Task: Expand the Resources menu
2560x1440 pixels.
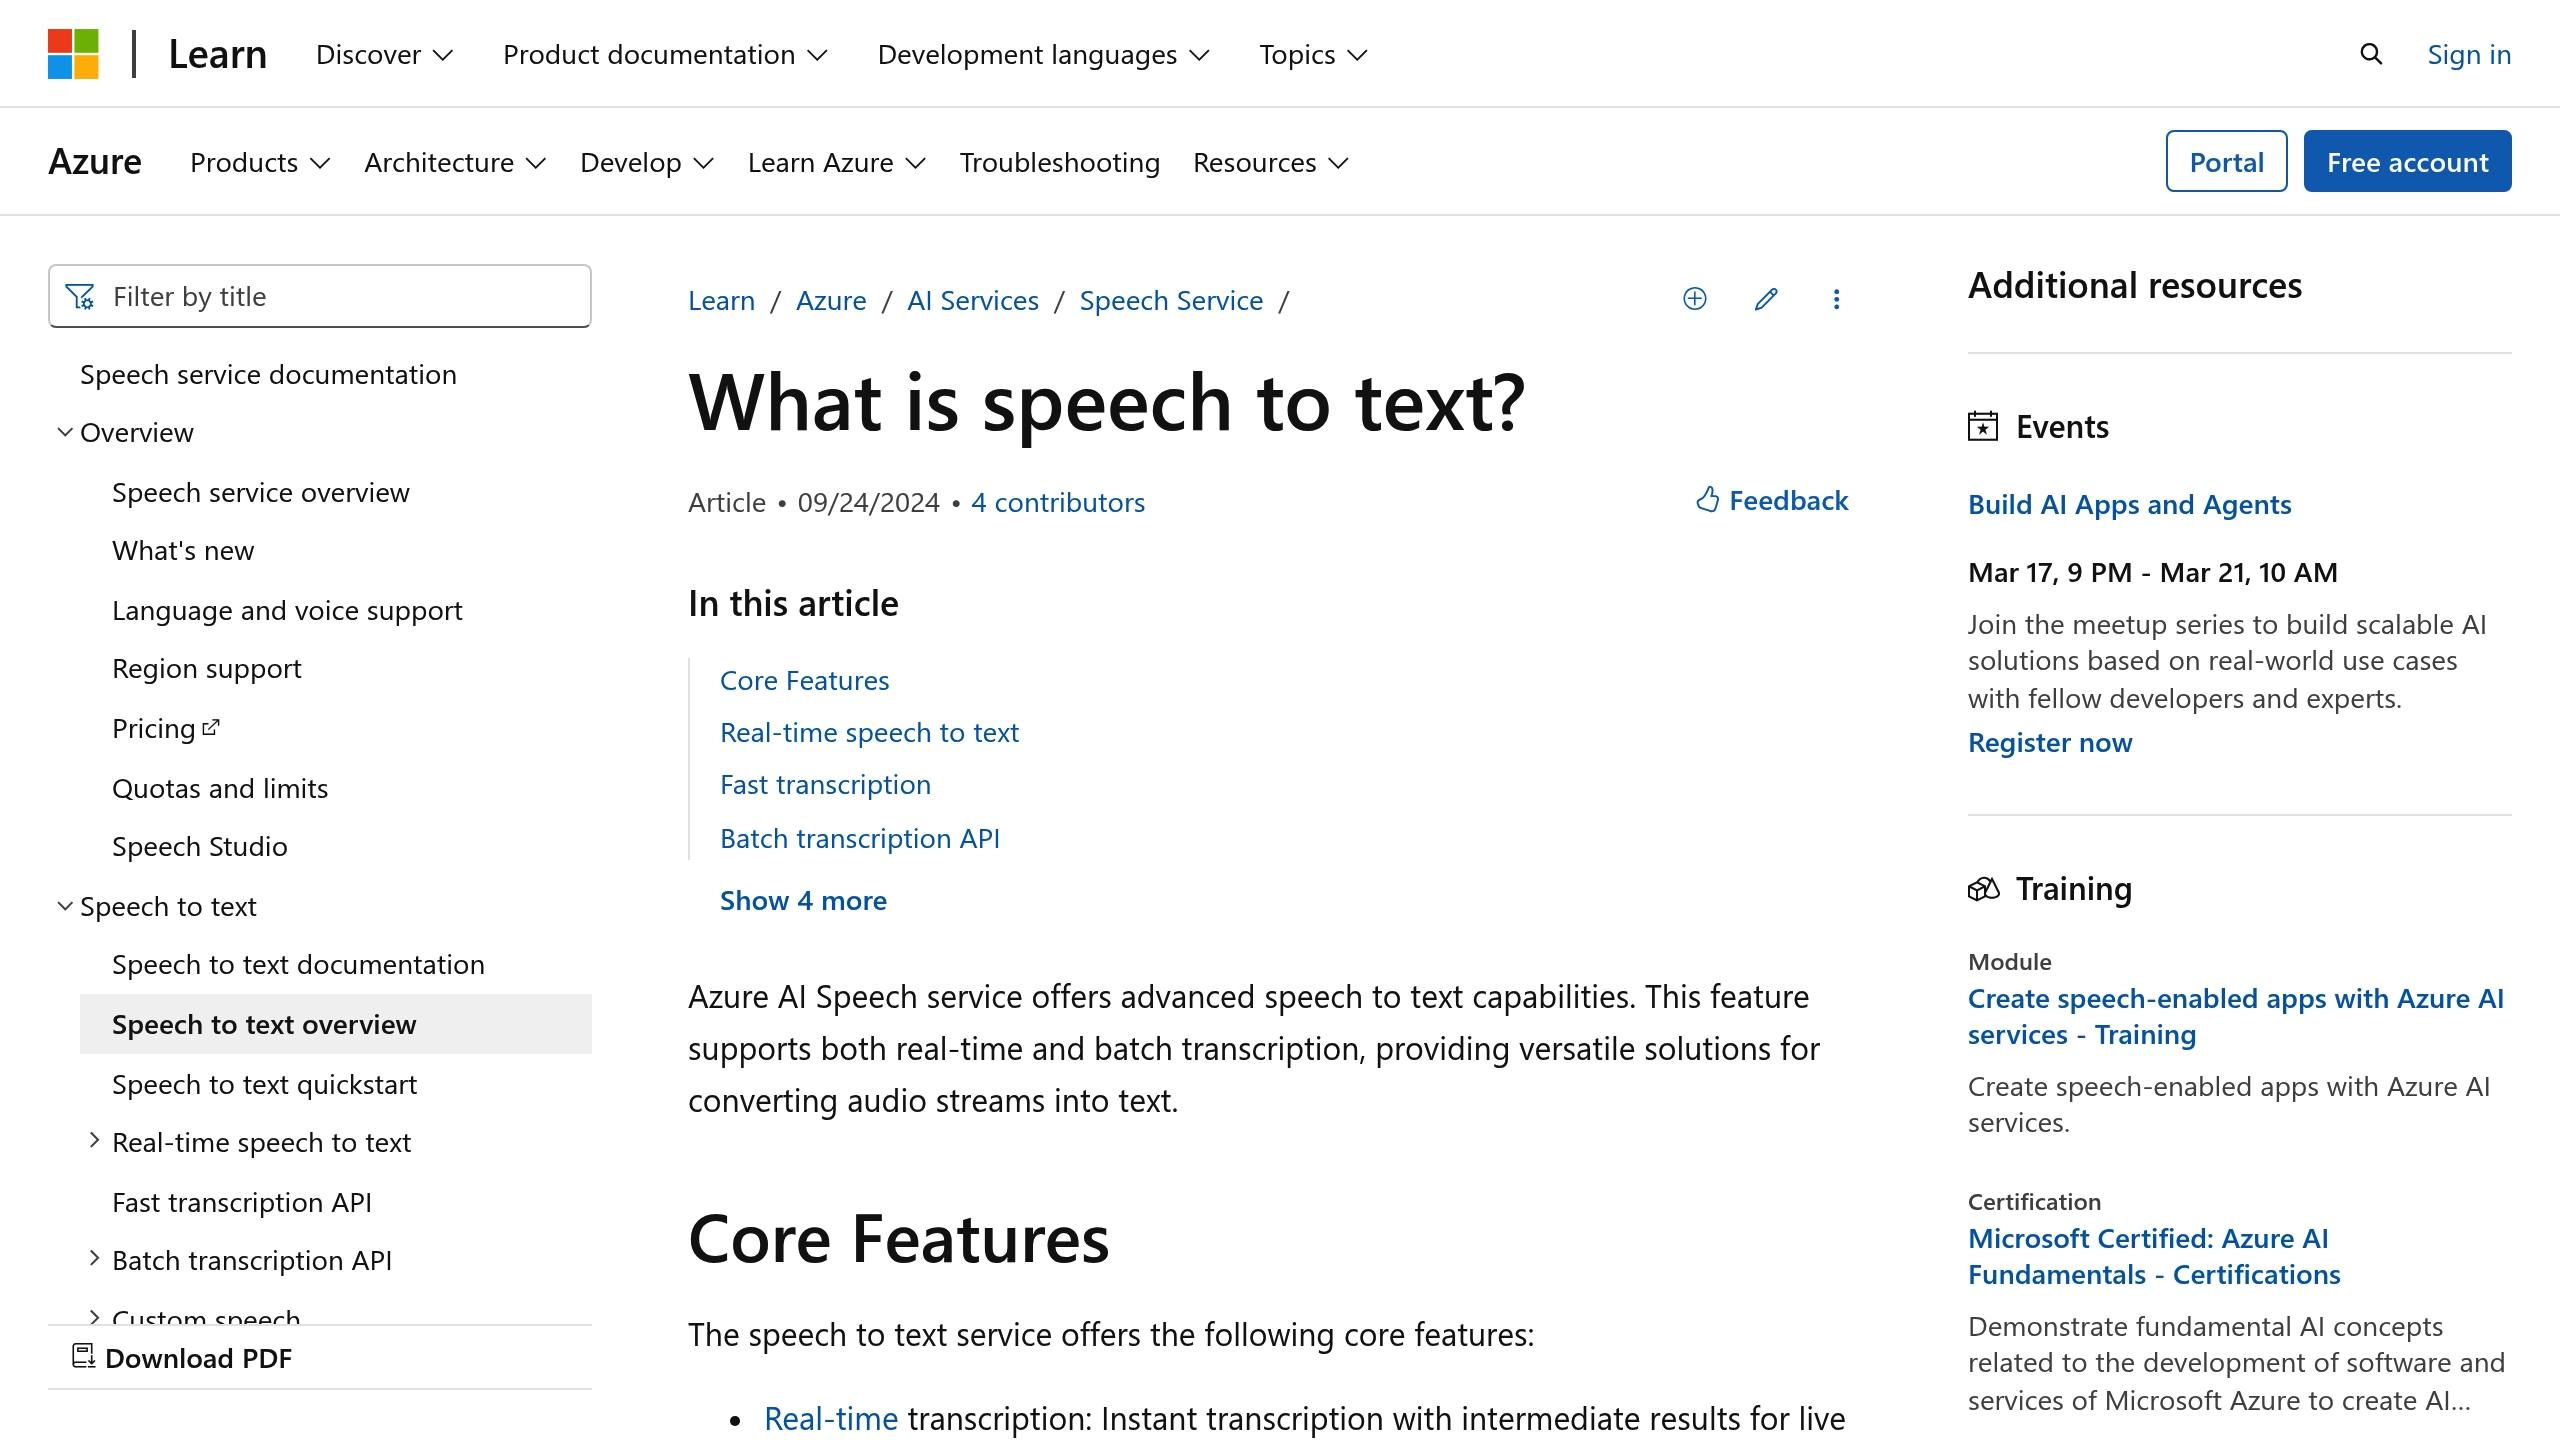Action: click(x=1270, y=162)
